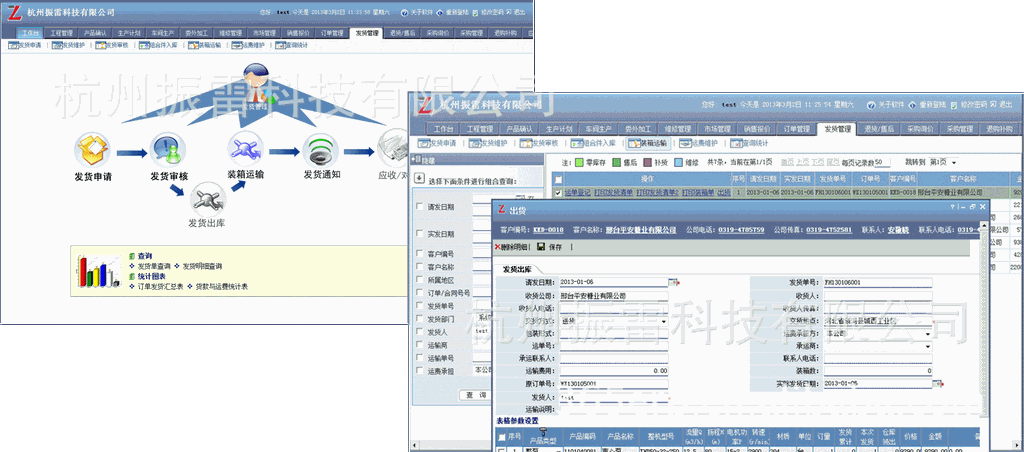
Task: Open the bar chart statistics icon in back window
Action: pos(99,270)
